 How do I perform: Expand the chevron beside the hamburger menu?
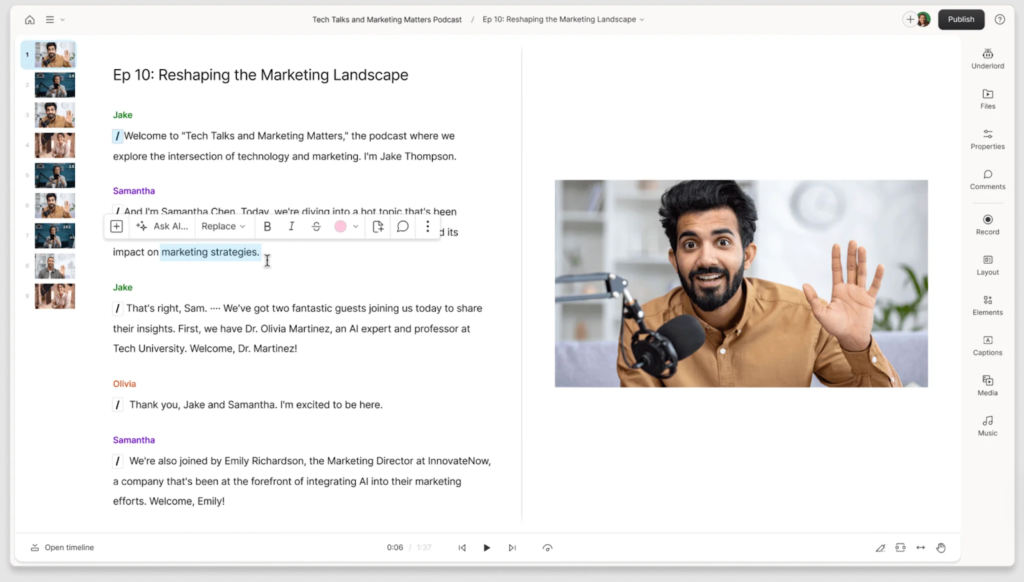pyautogui.click(x=63, y=20)
